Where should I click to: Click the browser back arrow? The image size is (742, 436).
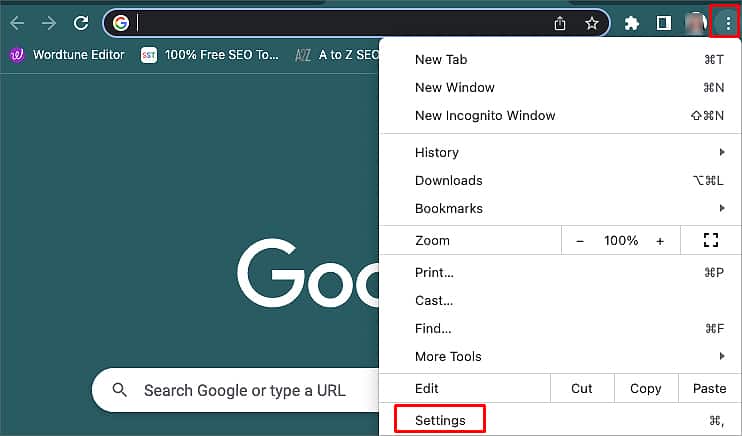(x=17, y=23)
